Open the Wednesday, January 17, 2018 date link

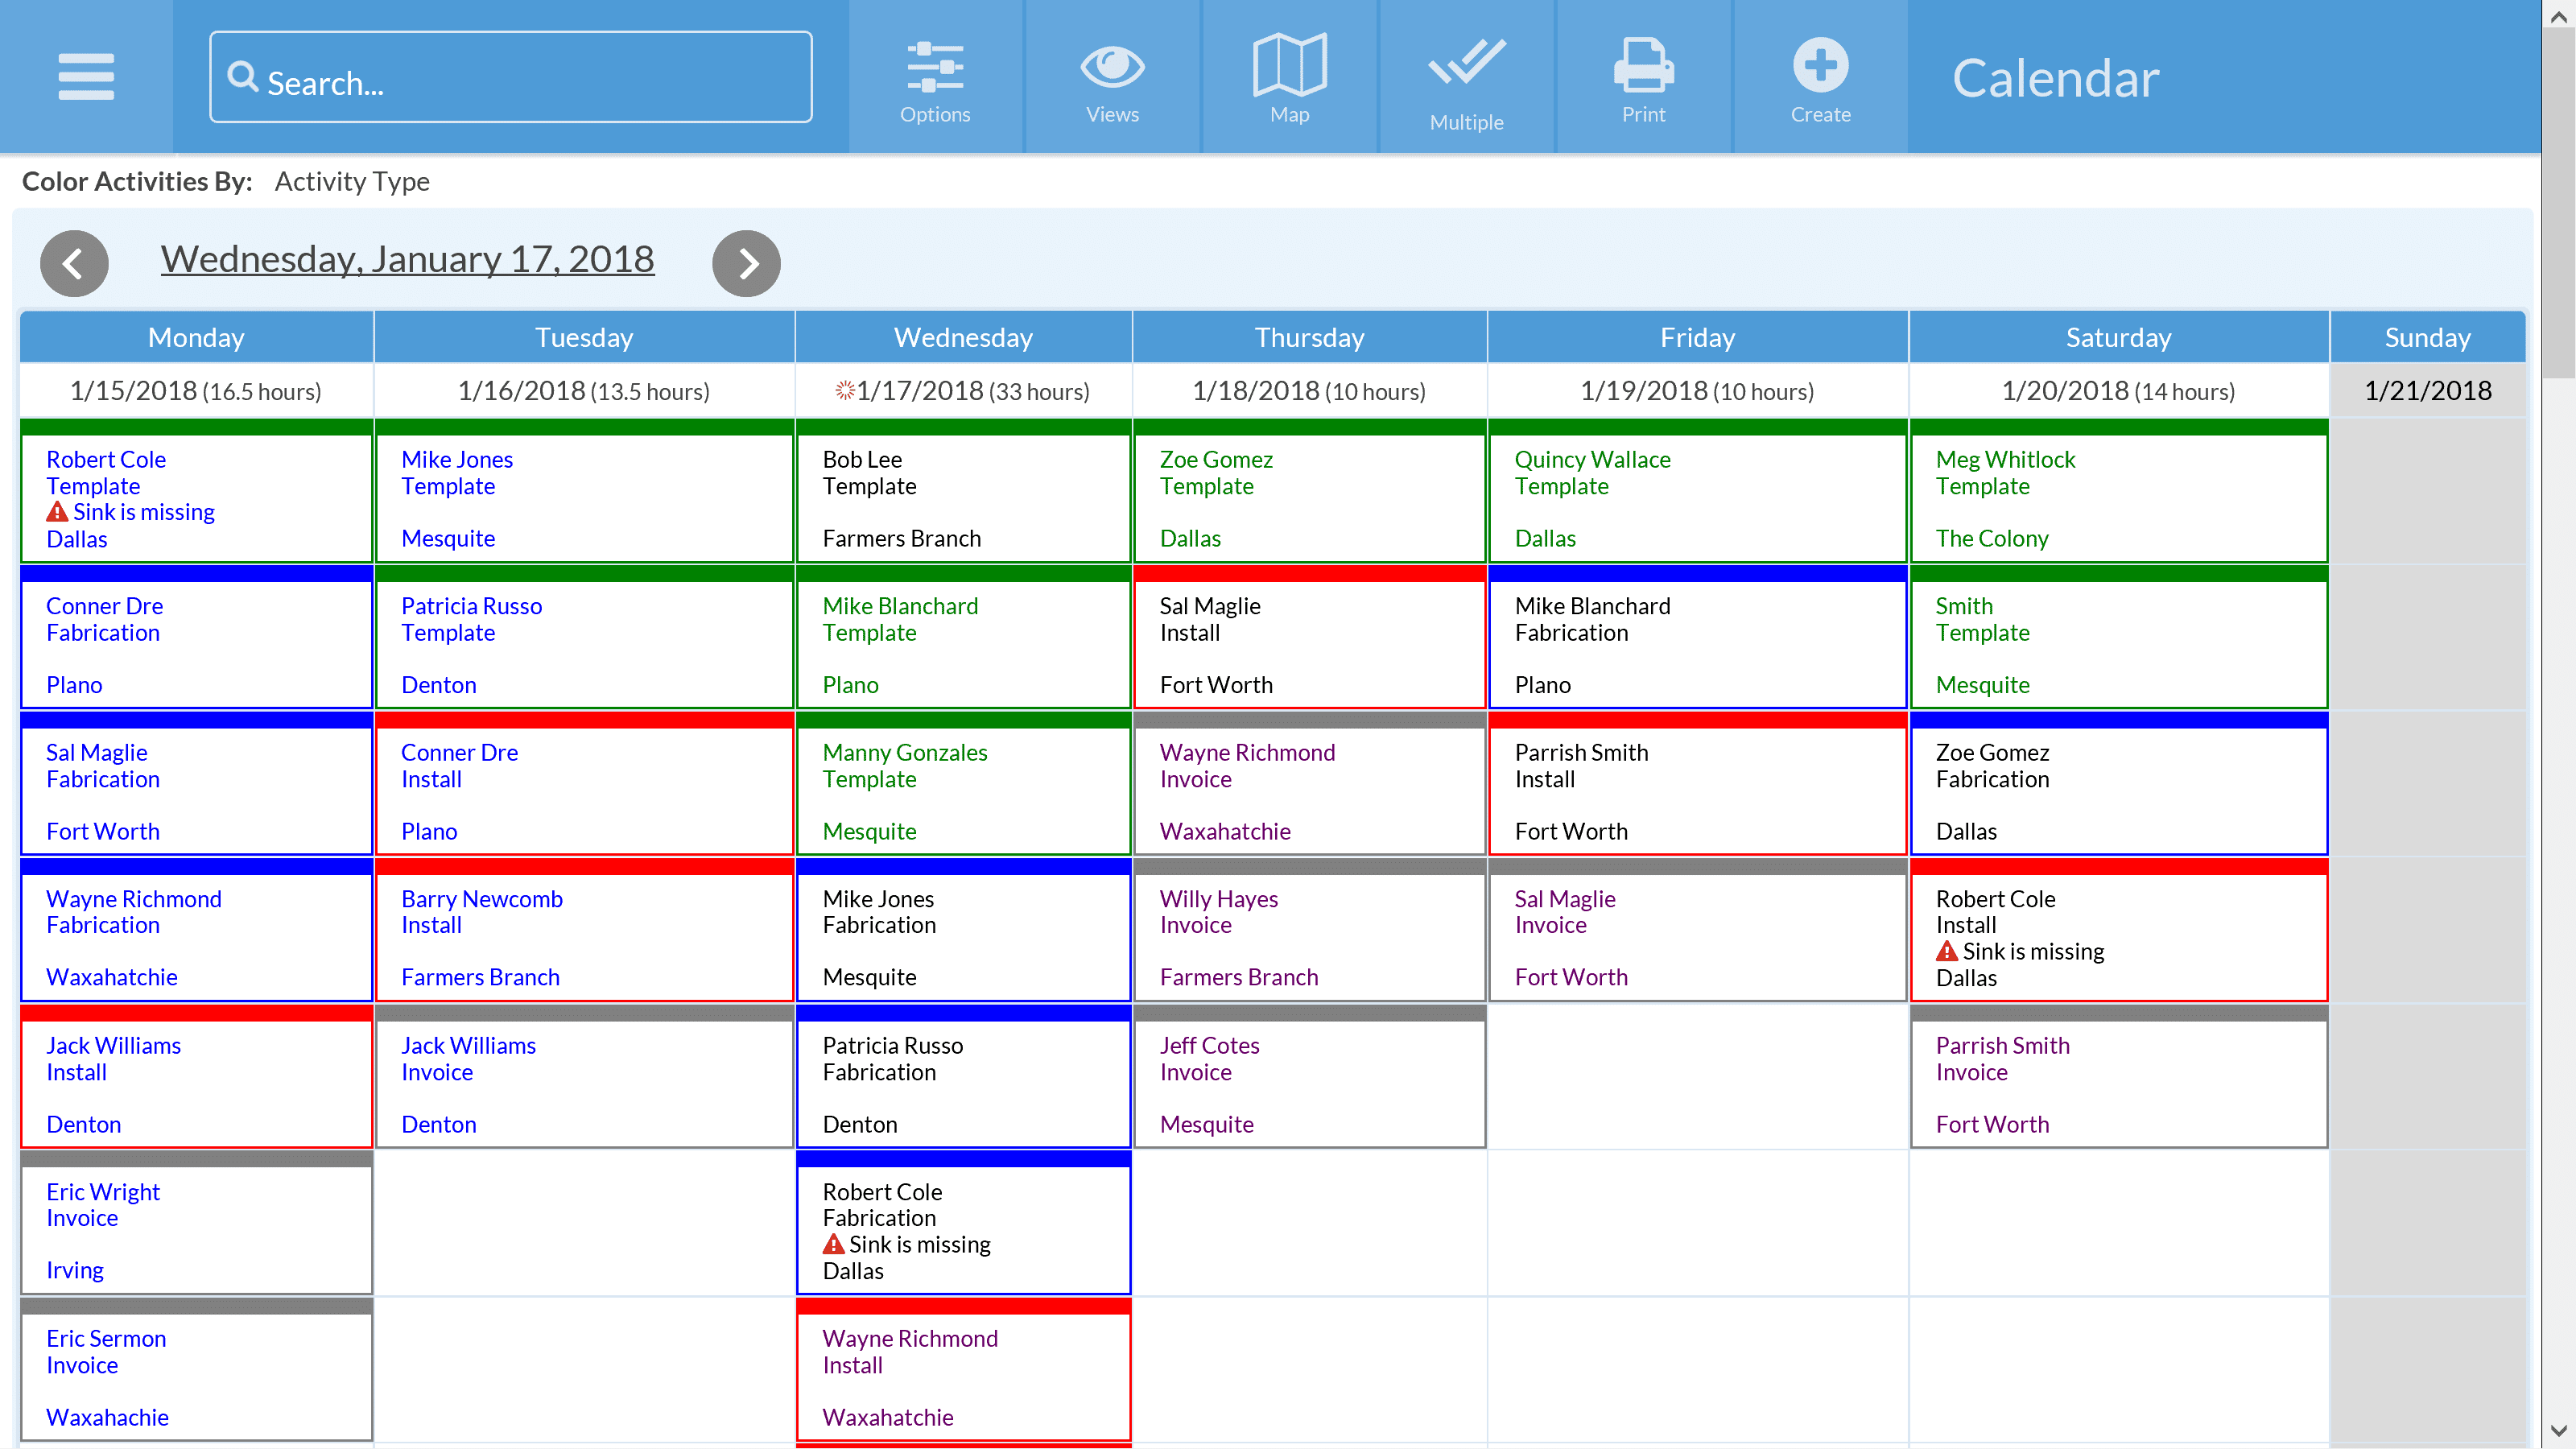point(408,259)
